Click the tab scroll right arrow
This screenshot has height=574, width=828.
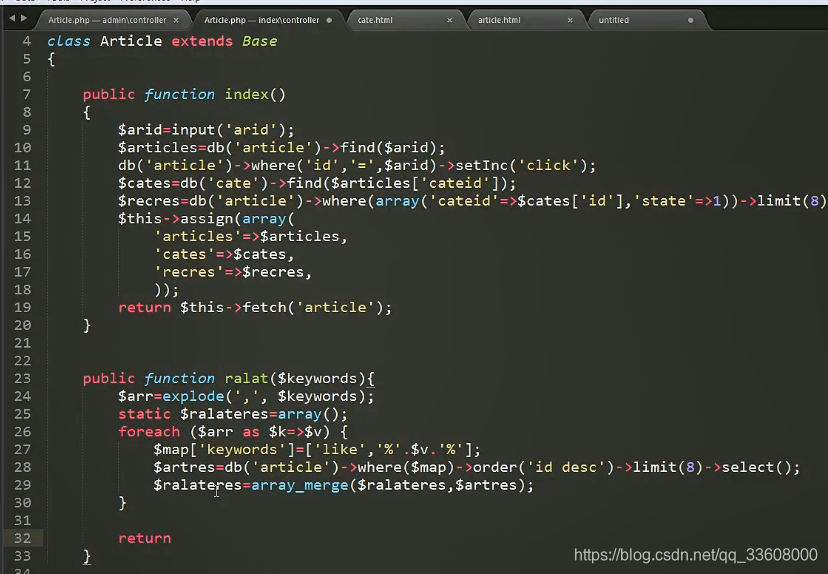tap(23, 18)
